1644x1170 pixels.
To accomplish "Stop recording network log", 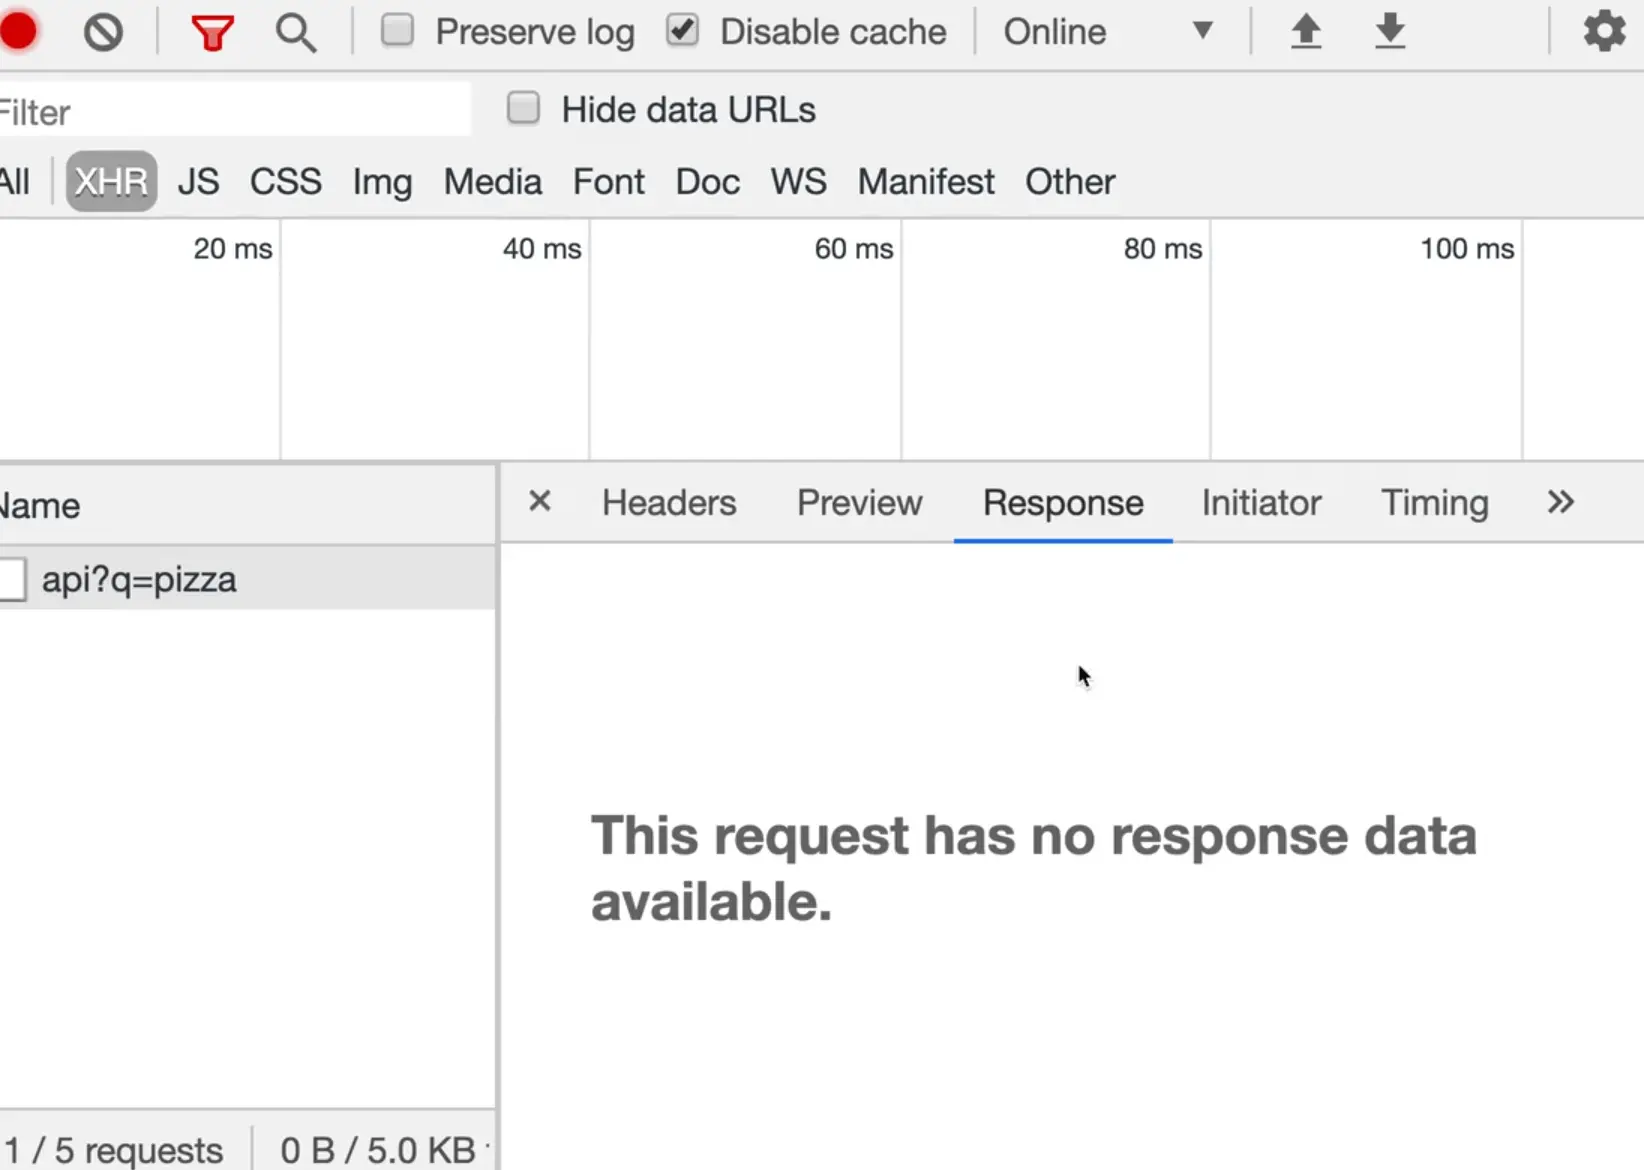I will click(18, 31).
